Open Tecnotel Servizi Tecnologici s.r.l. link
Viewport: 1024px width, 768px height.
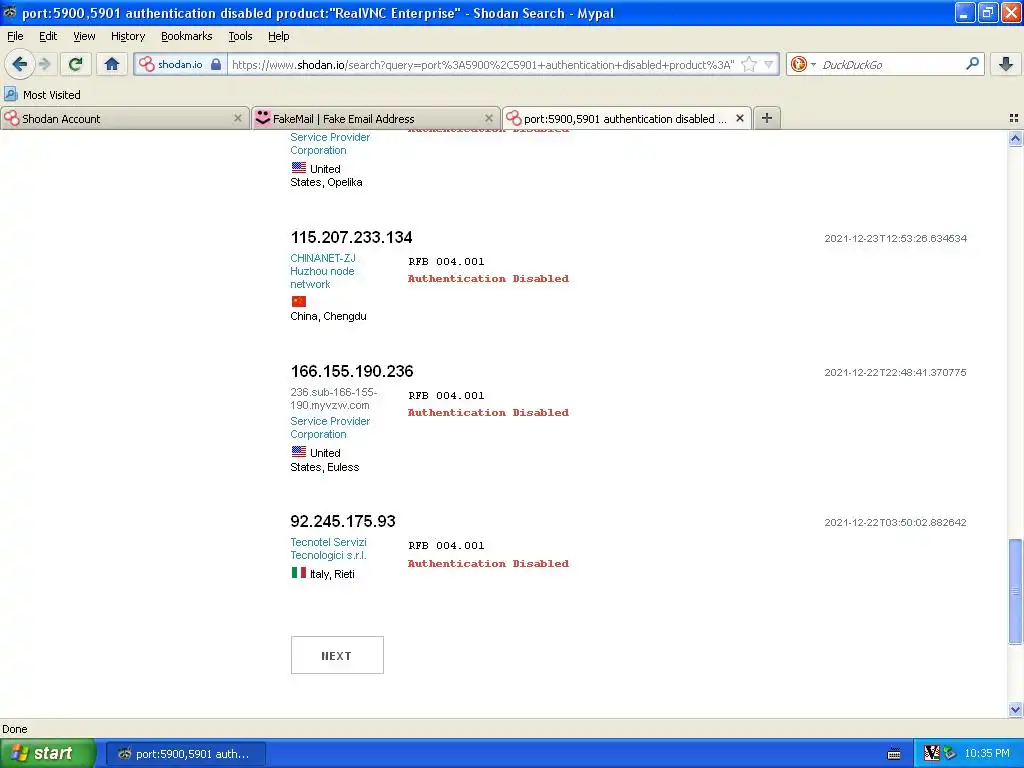[x=328, y=549]
